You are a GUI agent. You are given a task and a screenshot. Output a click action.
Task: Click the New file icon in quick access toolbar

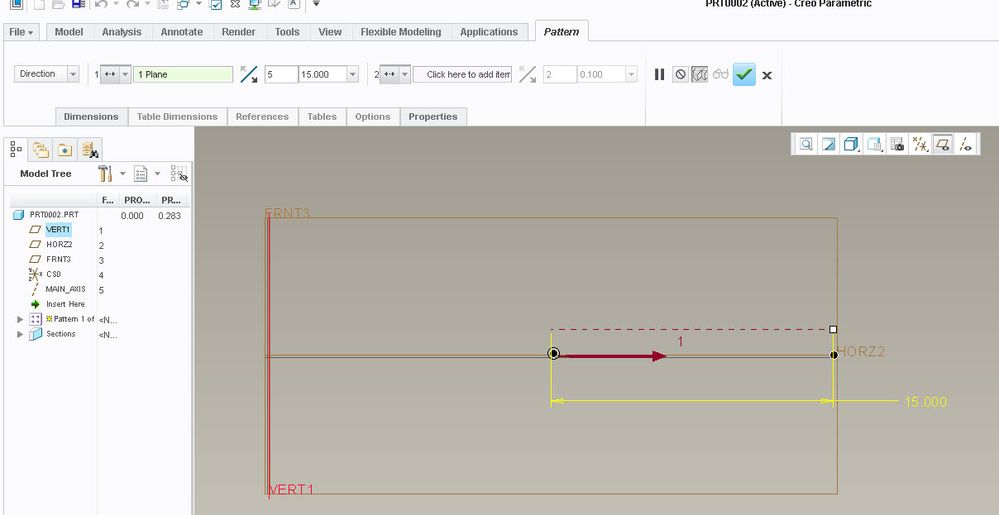[40, 4]
